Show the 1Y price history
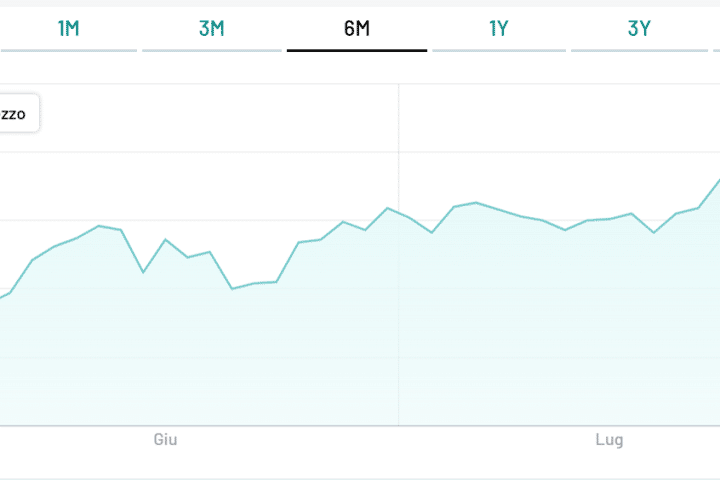This screenshot has width=720, height=480. pyautogui.click(x=499, y=28)
